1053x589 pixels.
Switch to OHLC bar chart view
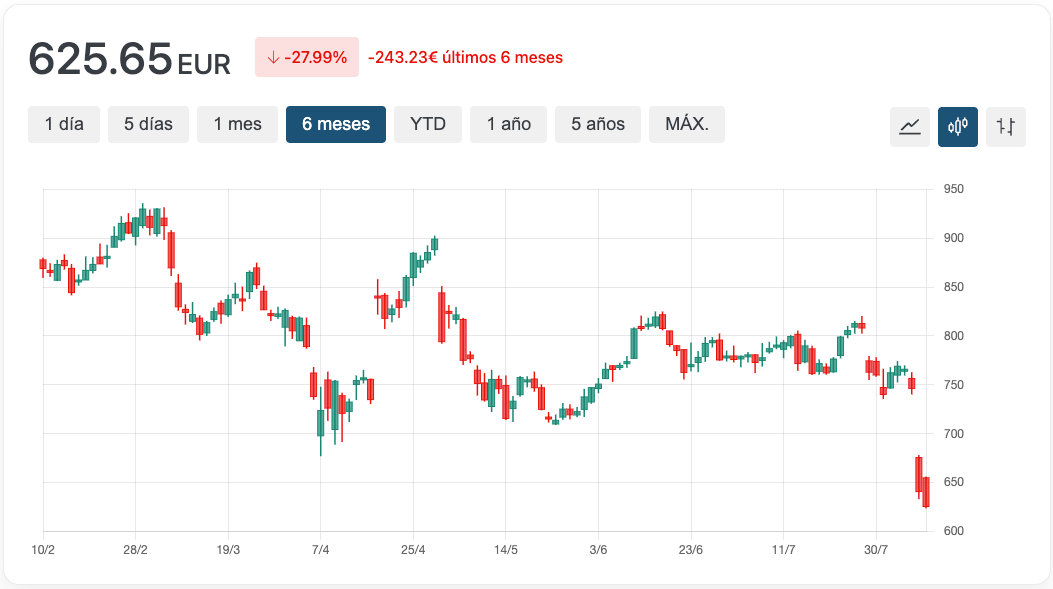[x=1006, y=126]
